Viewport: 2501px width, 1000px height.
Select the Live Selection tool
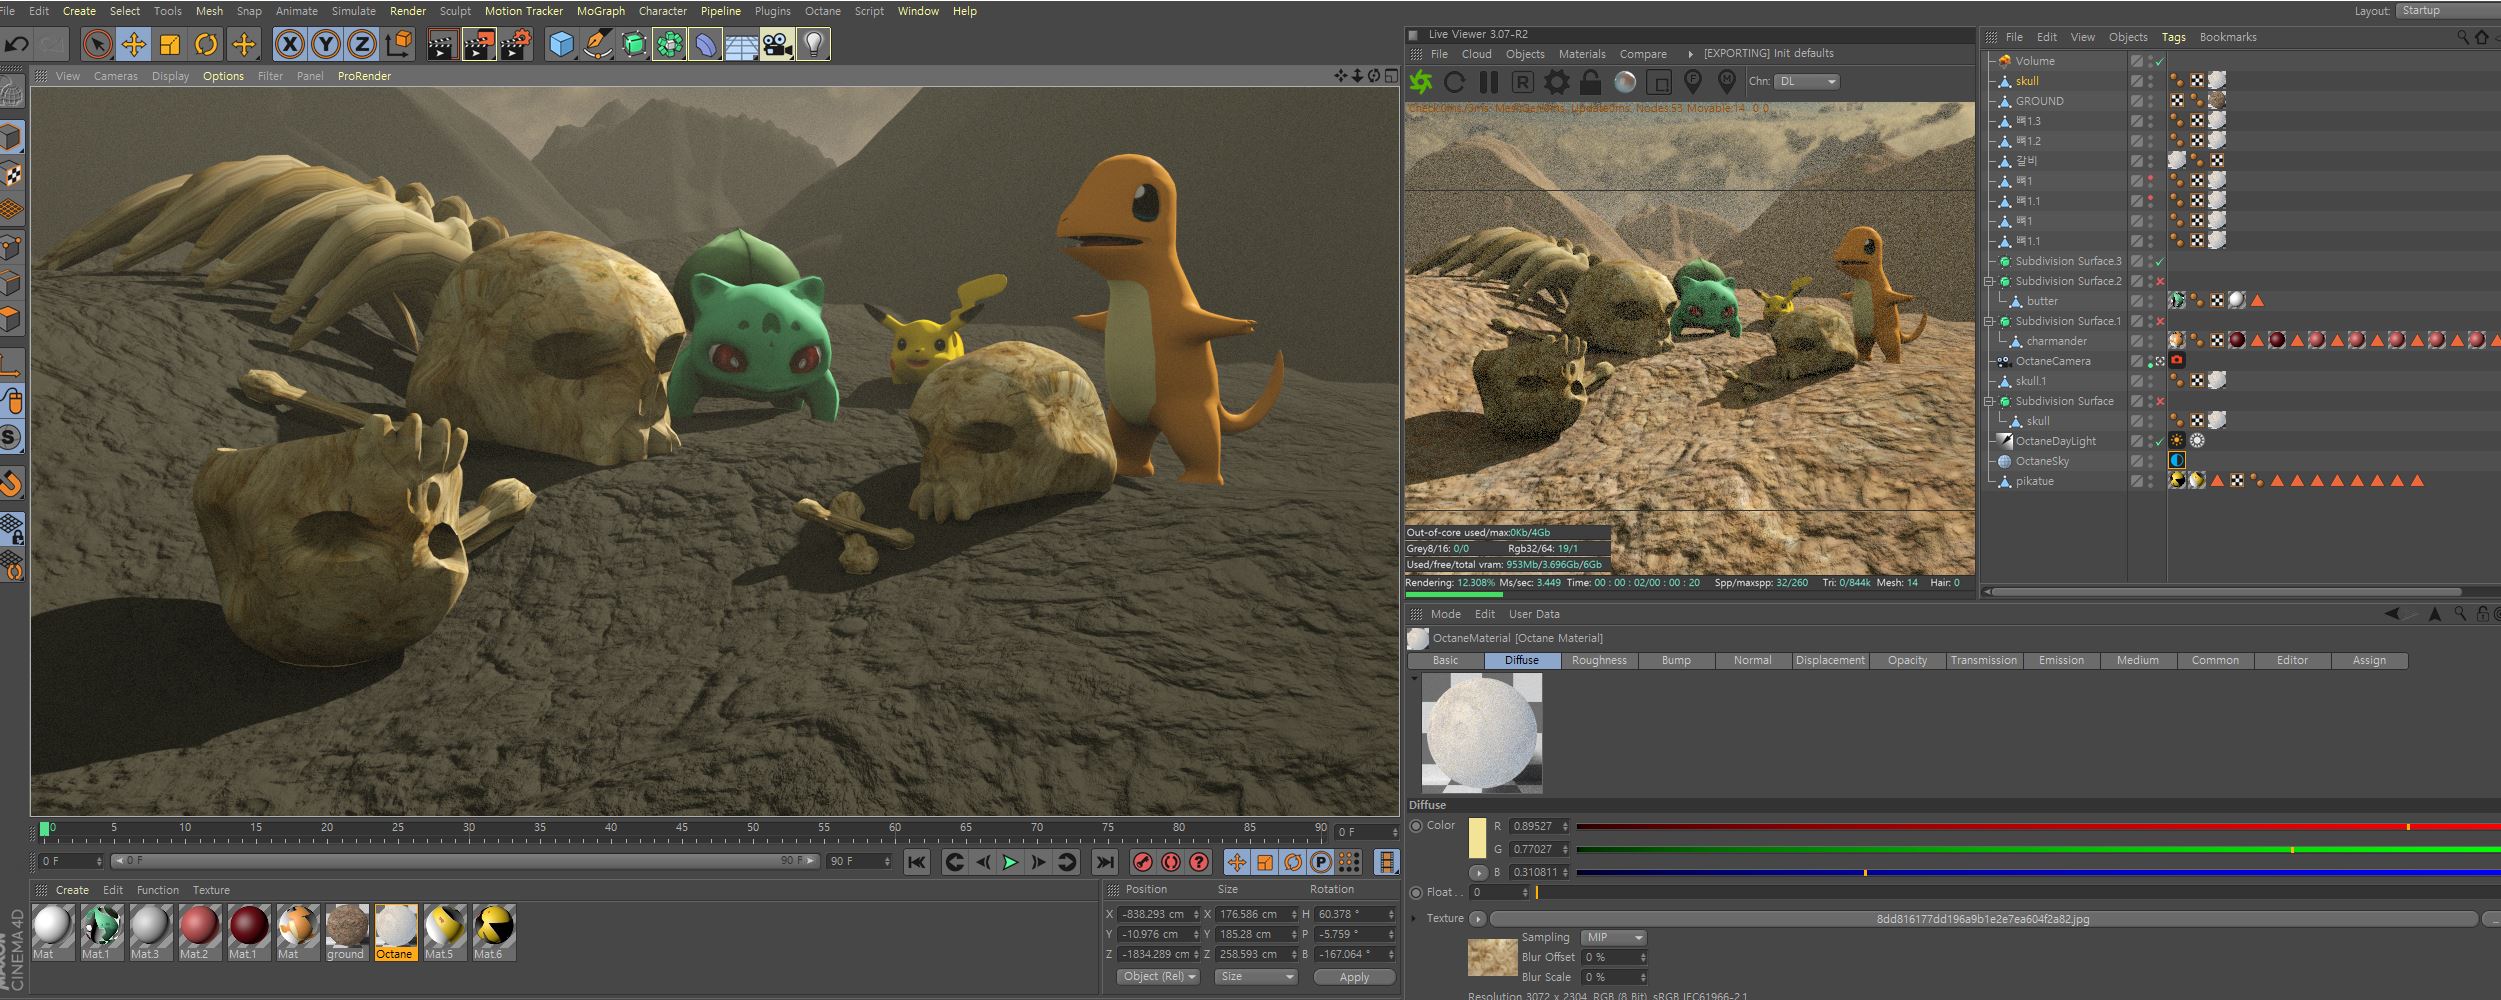tap(97, 44)
